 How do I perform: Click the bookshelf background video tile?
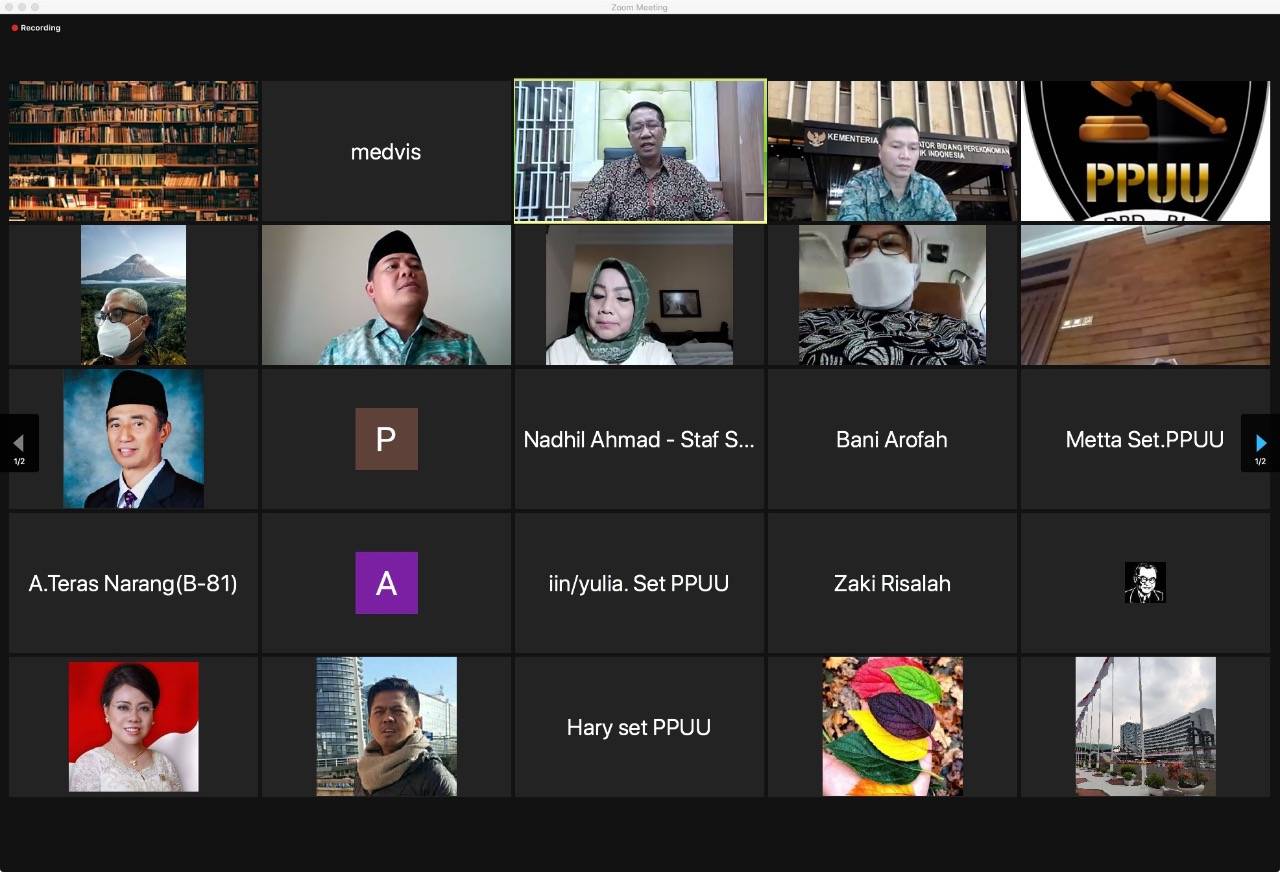[133, 151]
